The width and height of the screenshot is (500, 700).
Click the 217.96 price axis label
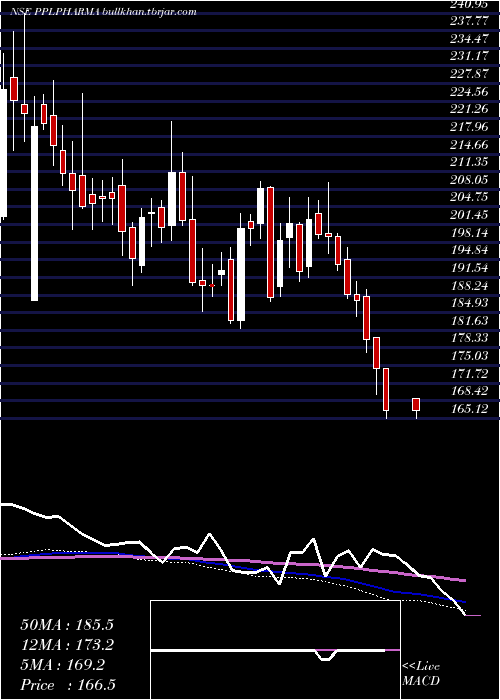coord(469,127)
